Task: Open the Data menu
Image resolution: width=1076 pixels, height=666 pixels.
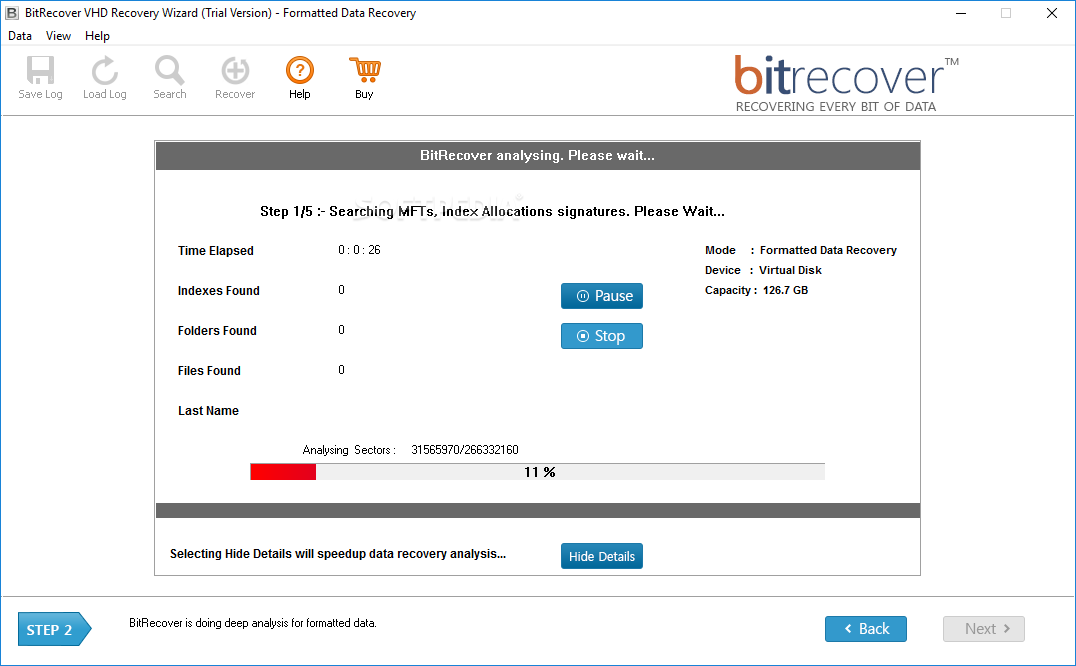Action: point(20,36)
